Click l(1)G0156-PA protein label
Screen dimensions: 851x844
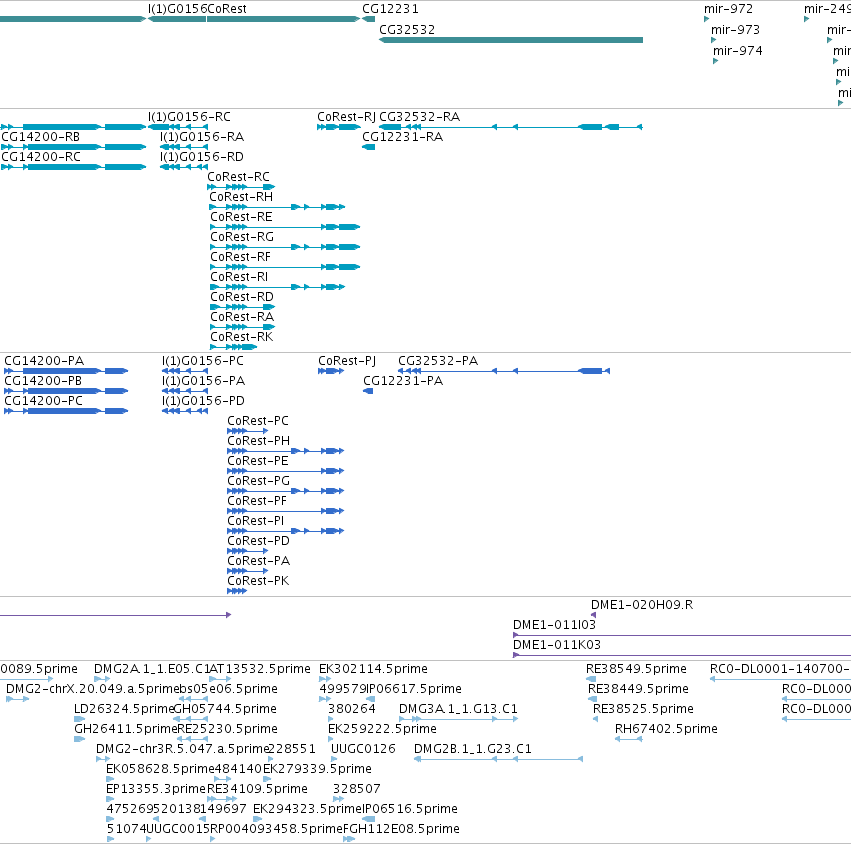click(x=203, y=381)
